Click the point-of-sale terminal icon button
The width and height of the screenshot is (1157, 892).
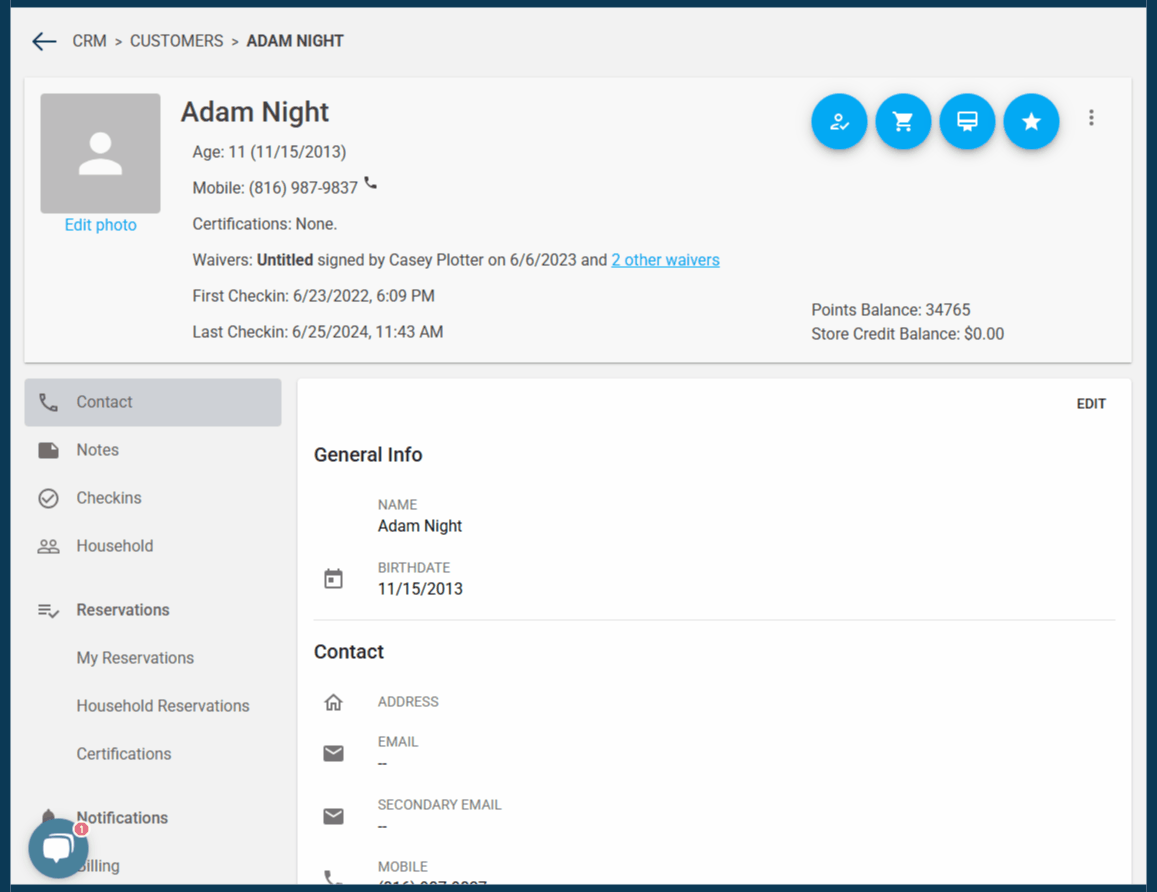[x=967, y=122]
